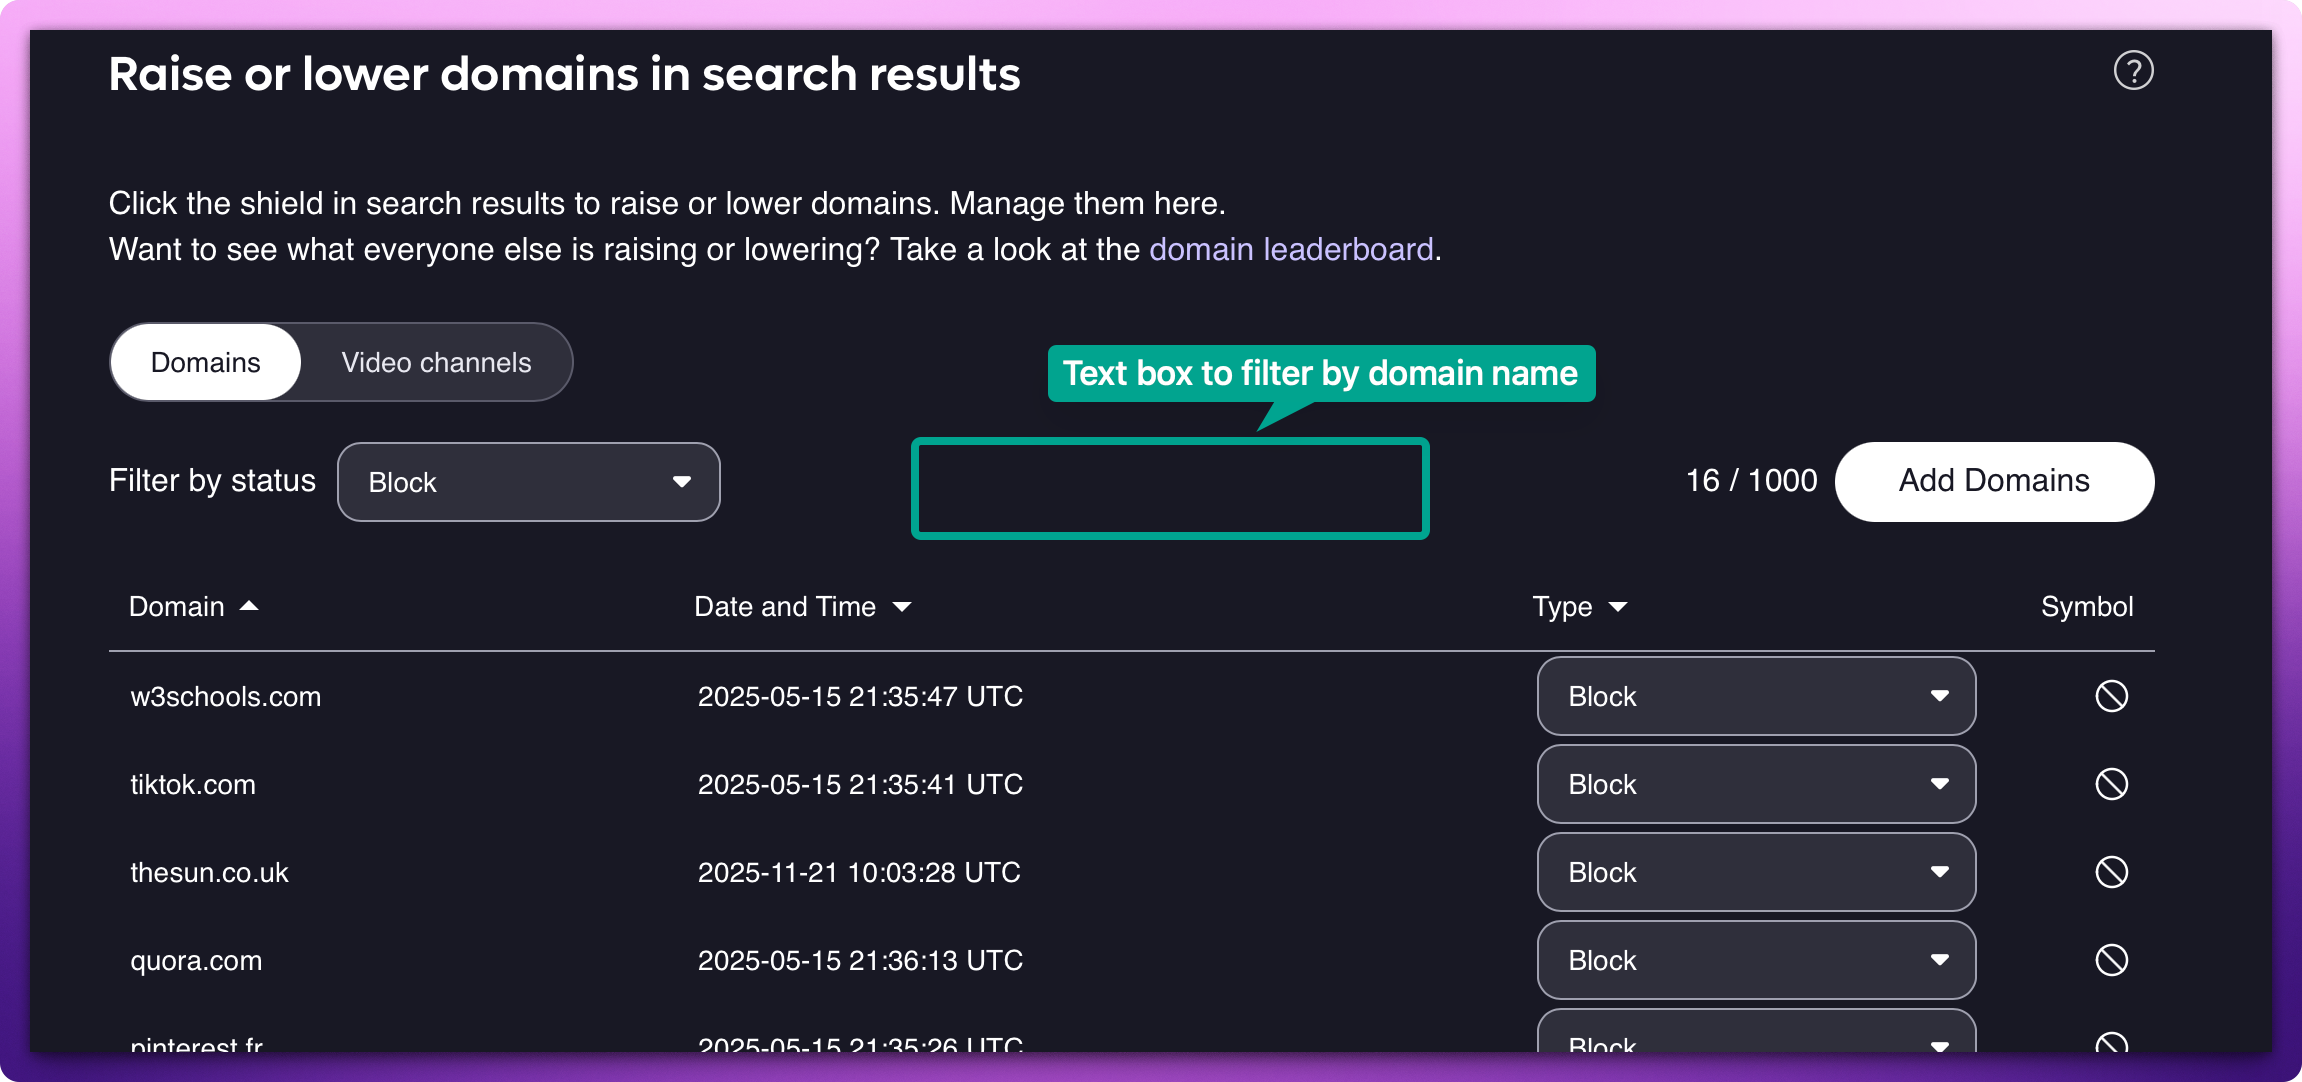This screenshot has height=1082, width=2302.
Task: Switch to Domains tab
Action: point(206,362)
